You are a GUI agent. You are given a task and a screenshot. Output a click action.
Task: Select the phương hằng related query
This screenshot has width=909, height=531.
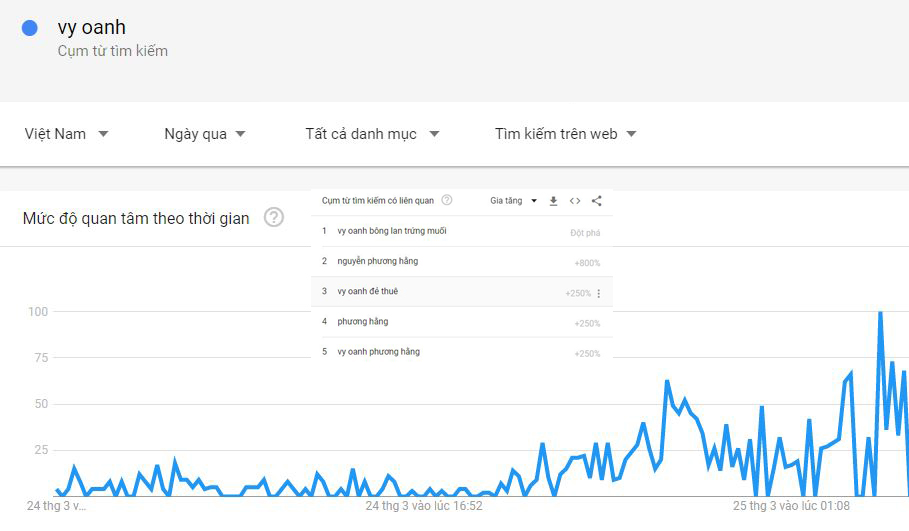pos(363,321)
